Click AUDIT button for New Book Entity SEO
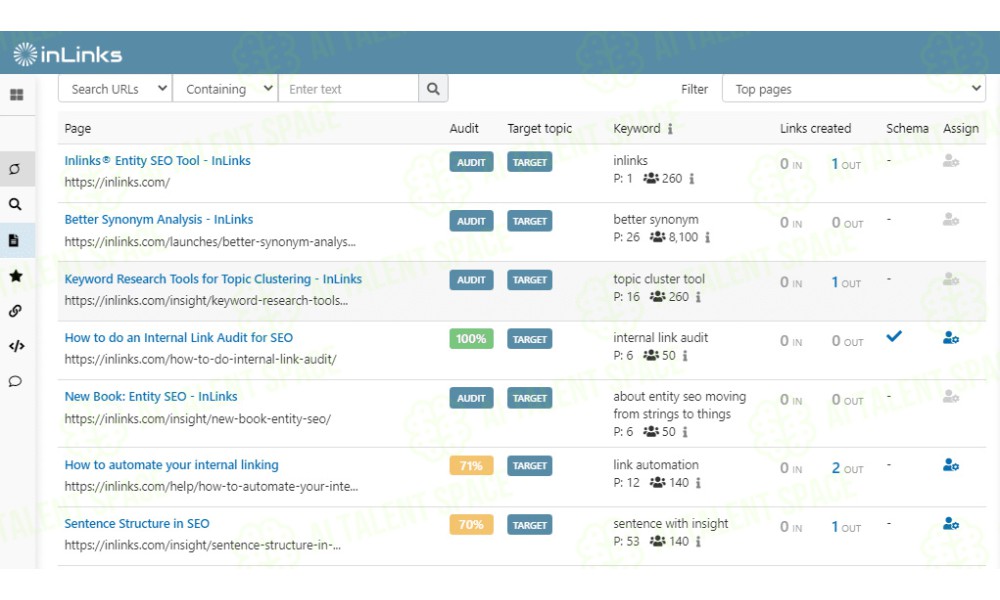 coord(471,399)
